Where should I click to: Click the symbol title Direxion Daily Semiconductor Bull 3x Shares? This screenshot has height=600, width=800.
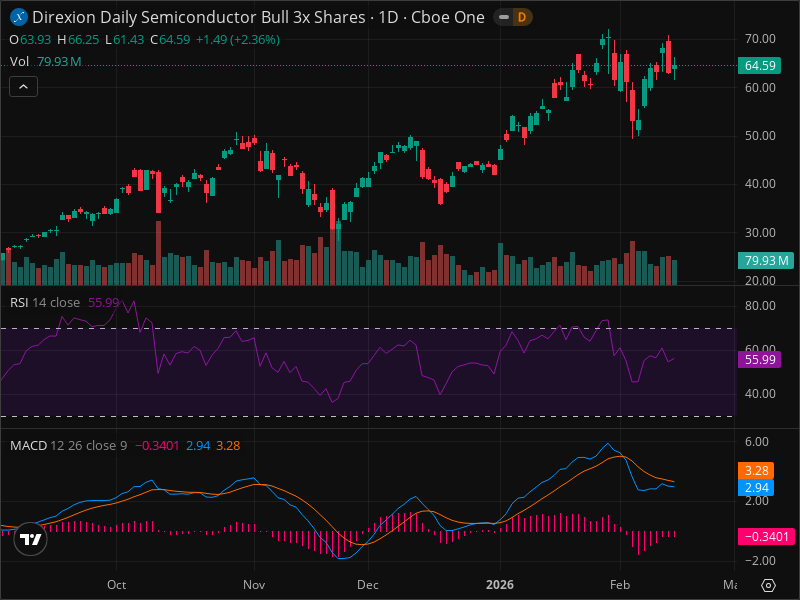click(x=198, y=17)
